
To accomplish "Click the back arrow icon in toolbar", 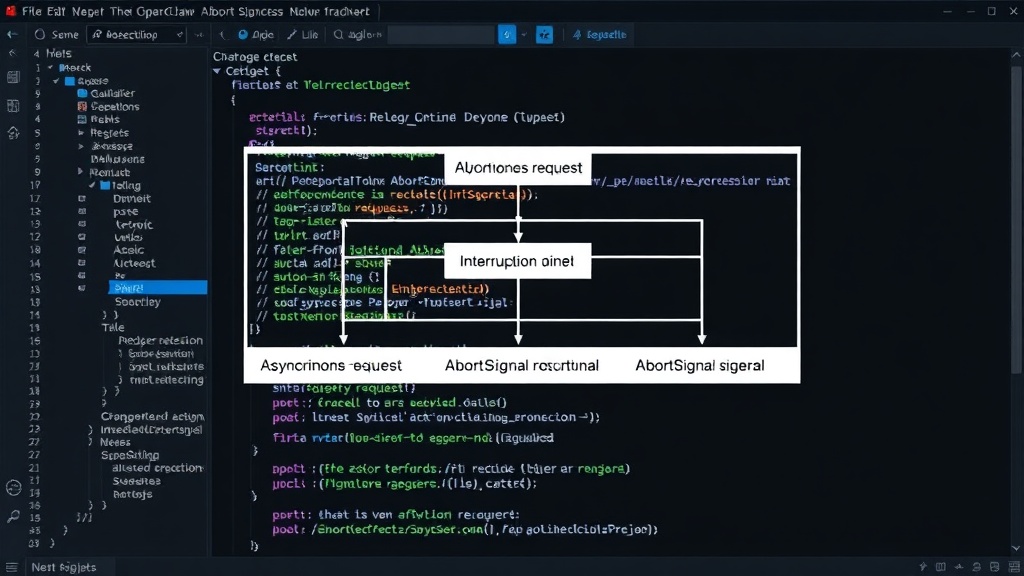I will tap(12, 35).
